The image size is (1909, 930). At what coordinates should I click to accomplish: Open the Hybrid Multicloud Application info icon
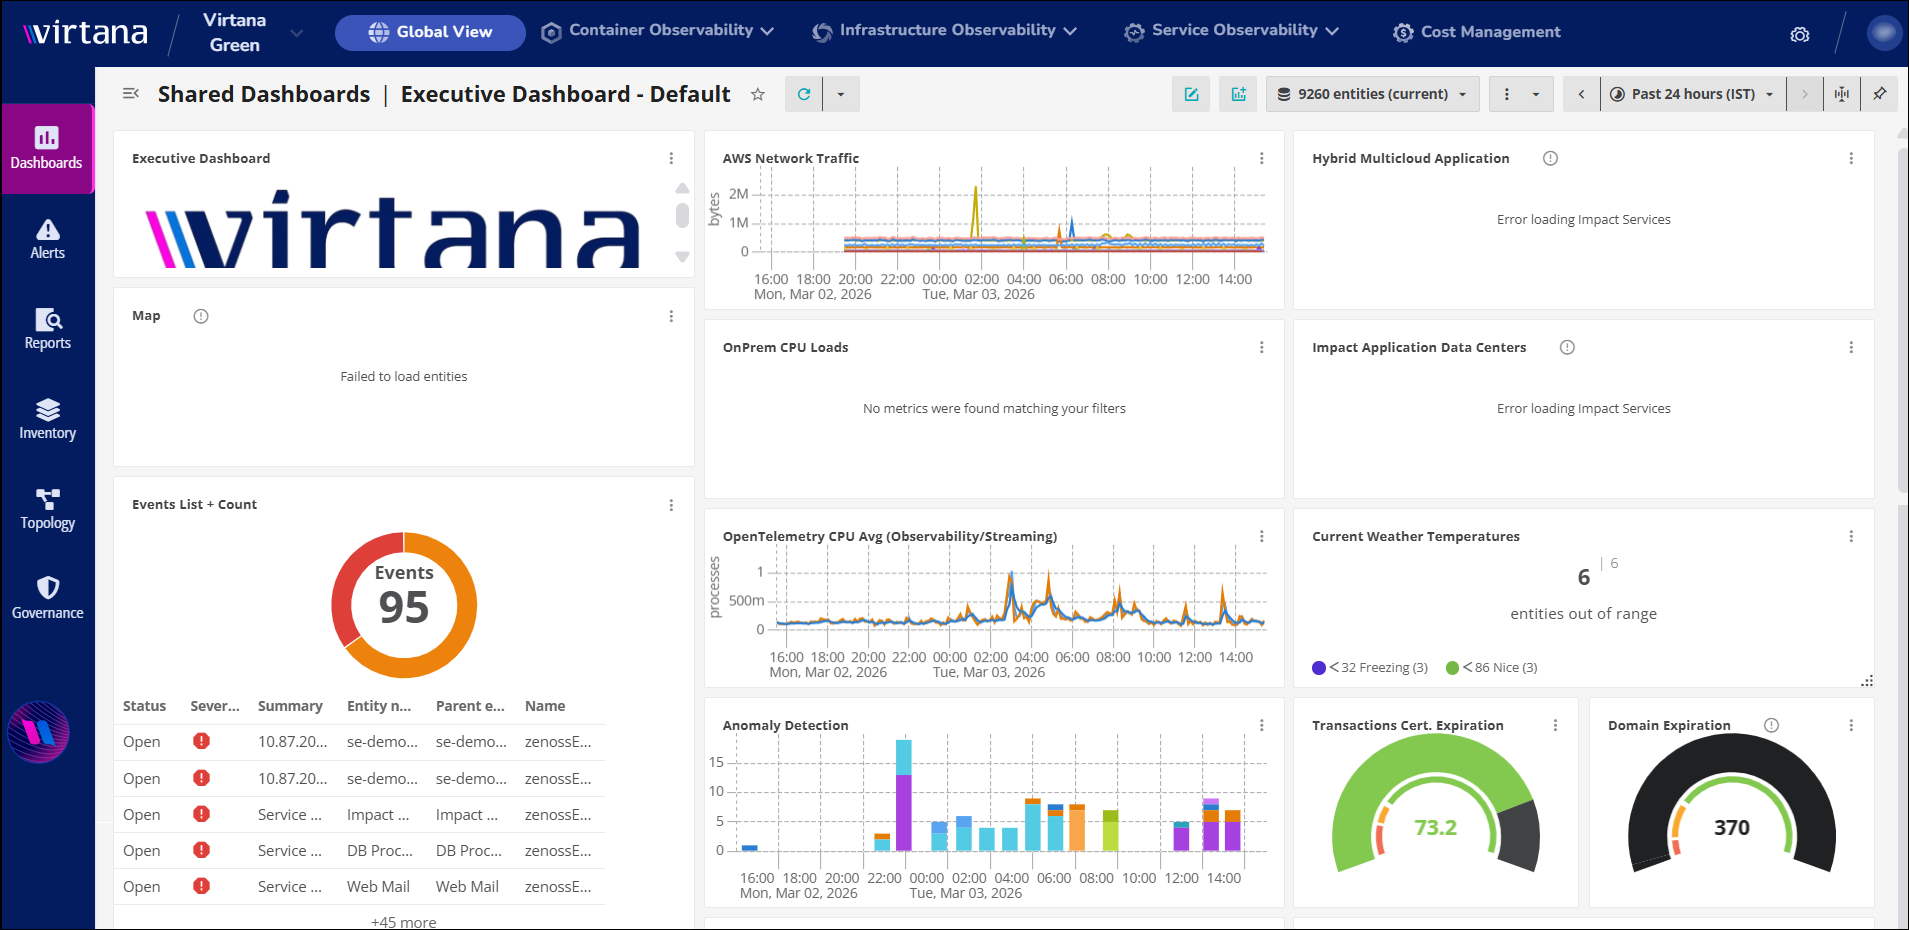tap(1550, 158)
